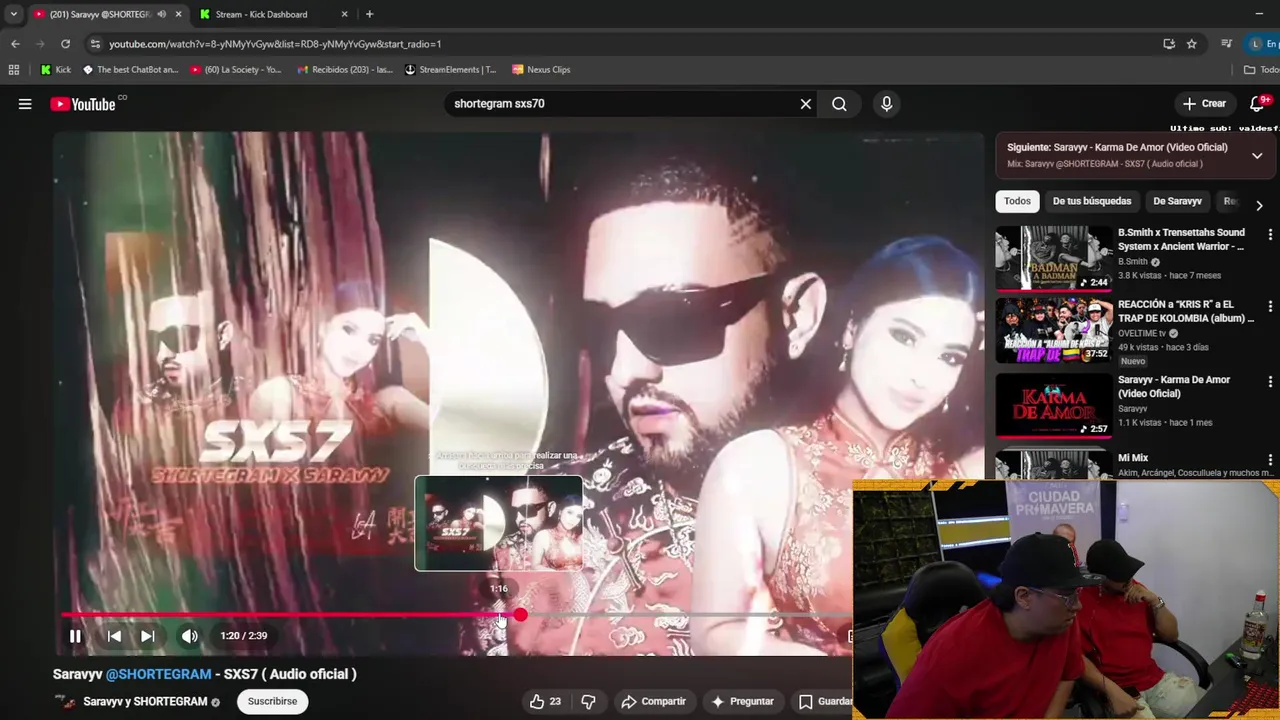Go to the previous video
Image resolution: width=1280 pixels, height=720 pixels.
tap(114, 636)
